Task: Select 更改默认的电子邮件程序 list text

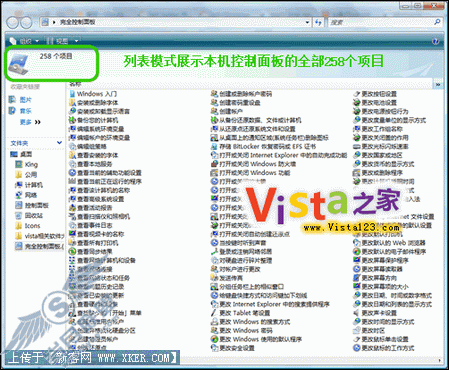Action: pos(394,252)
